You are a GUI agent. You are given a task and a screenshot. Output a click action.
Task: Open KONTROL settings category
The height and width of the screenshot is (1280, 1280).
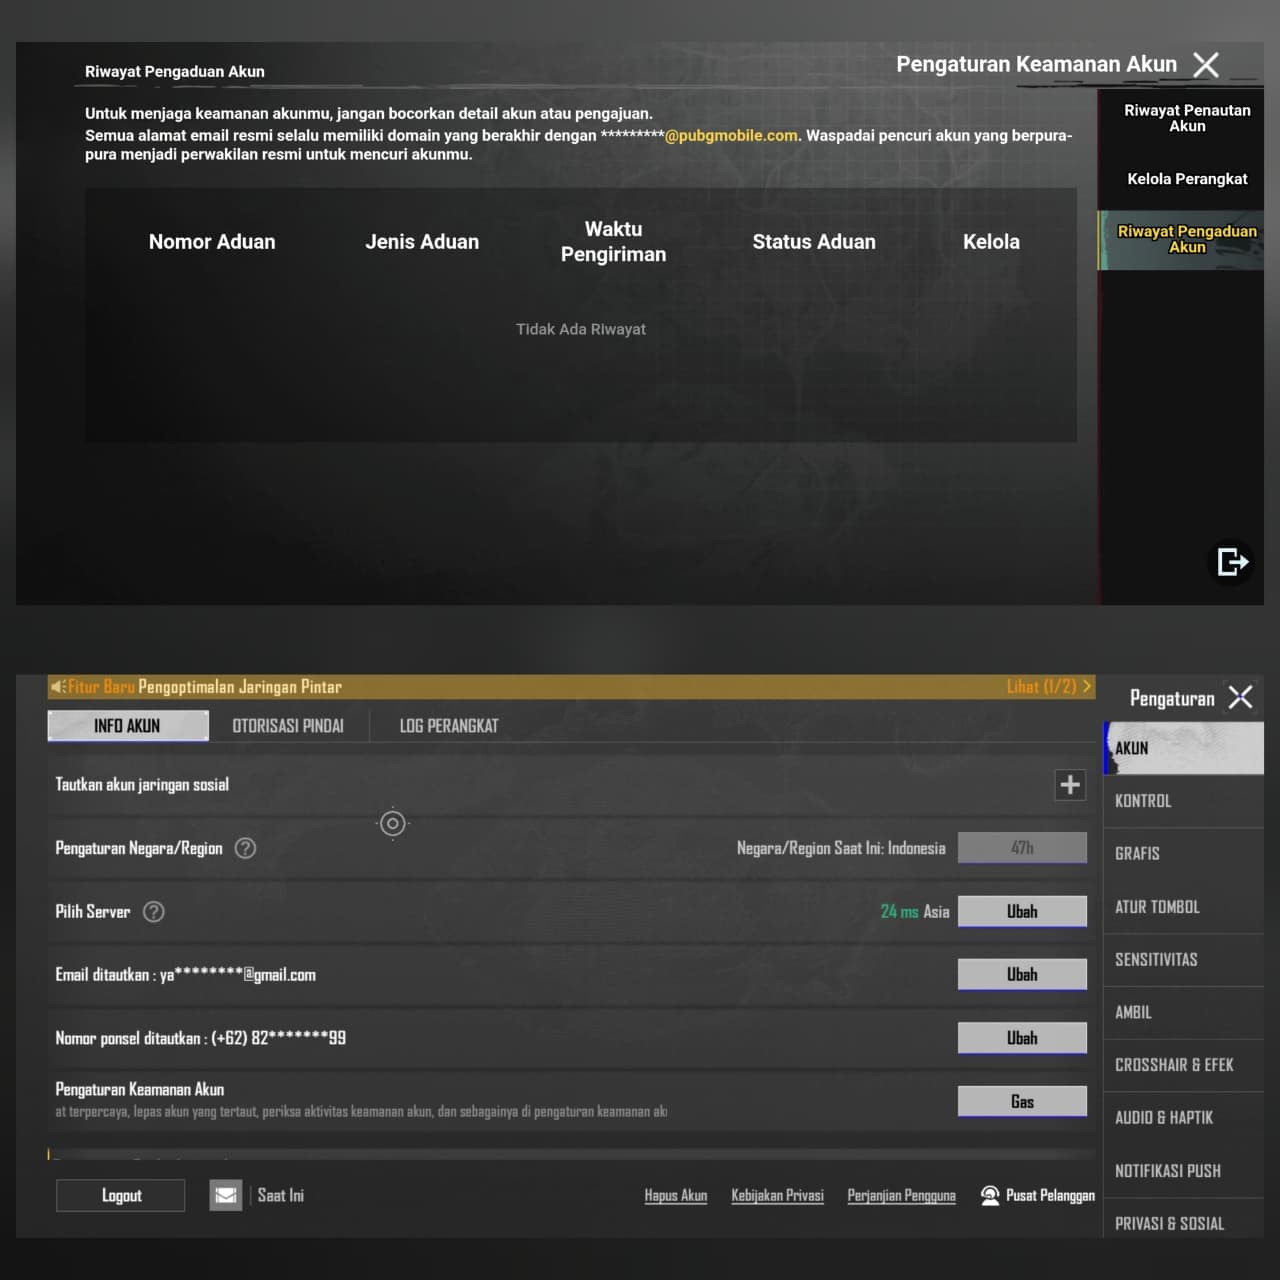tap(1184, 801)
